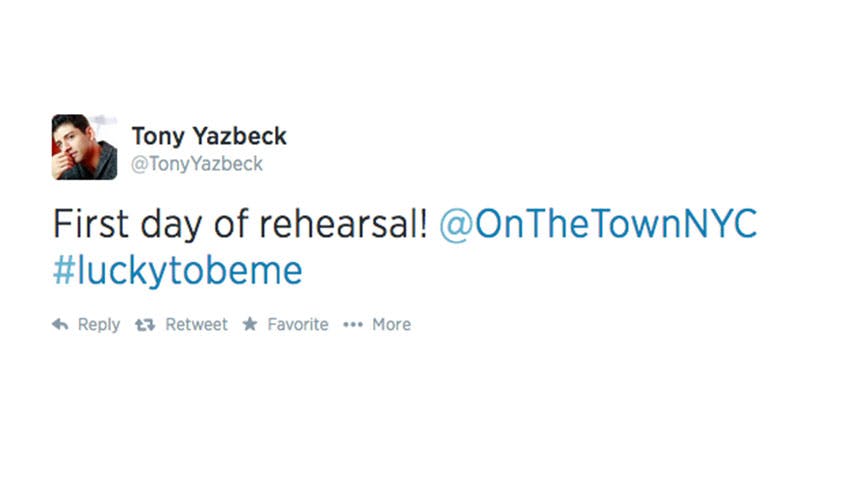
Task: Click the retweet arrows icon
Action: tap(145, 325)
